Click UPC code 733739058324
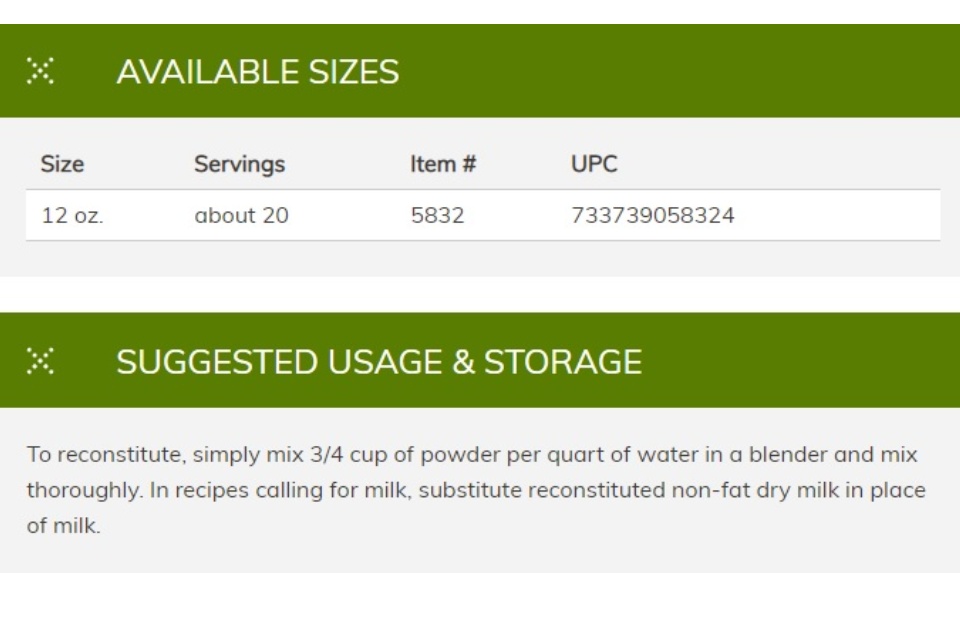 653,216
